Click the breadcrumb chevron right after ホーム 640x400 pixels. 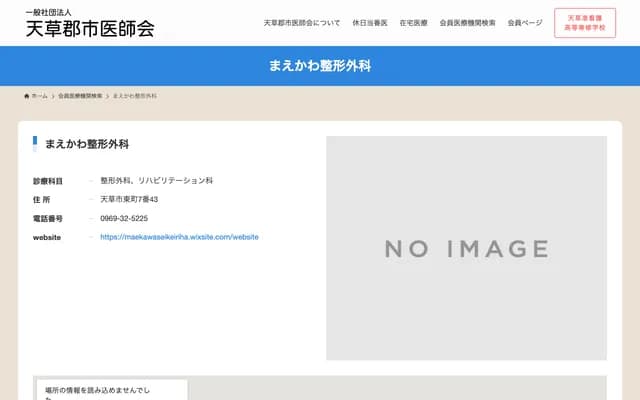coord(53,96)
